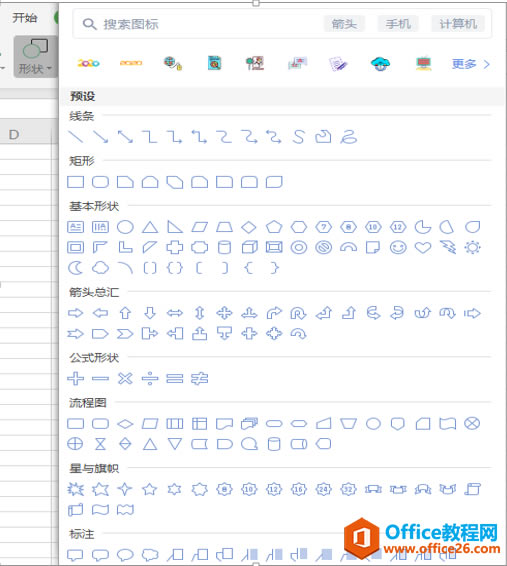This screenshot has height=566, width=507.
Task: Select the pentagon arrow shape
Action: pos(100,334)
